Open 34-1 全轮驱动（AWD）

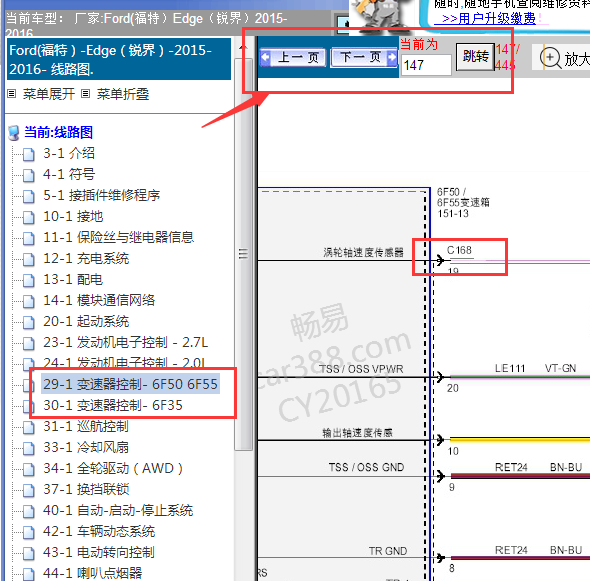tap(113, 468)
